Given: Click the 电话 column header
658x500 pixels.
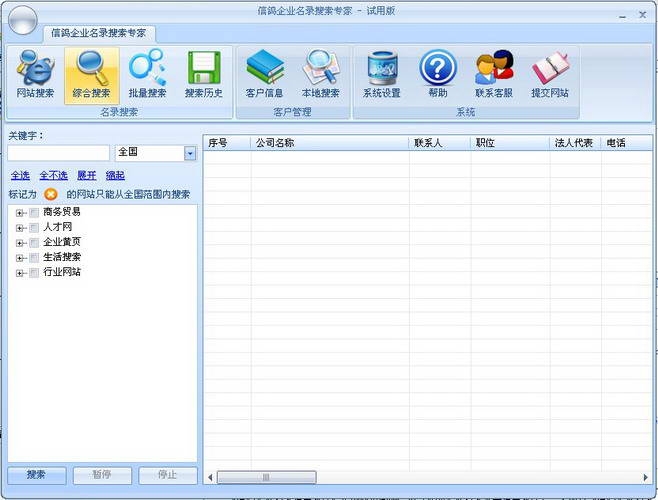Looking at the screenshot, I should pos(627,143).
